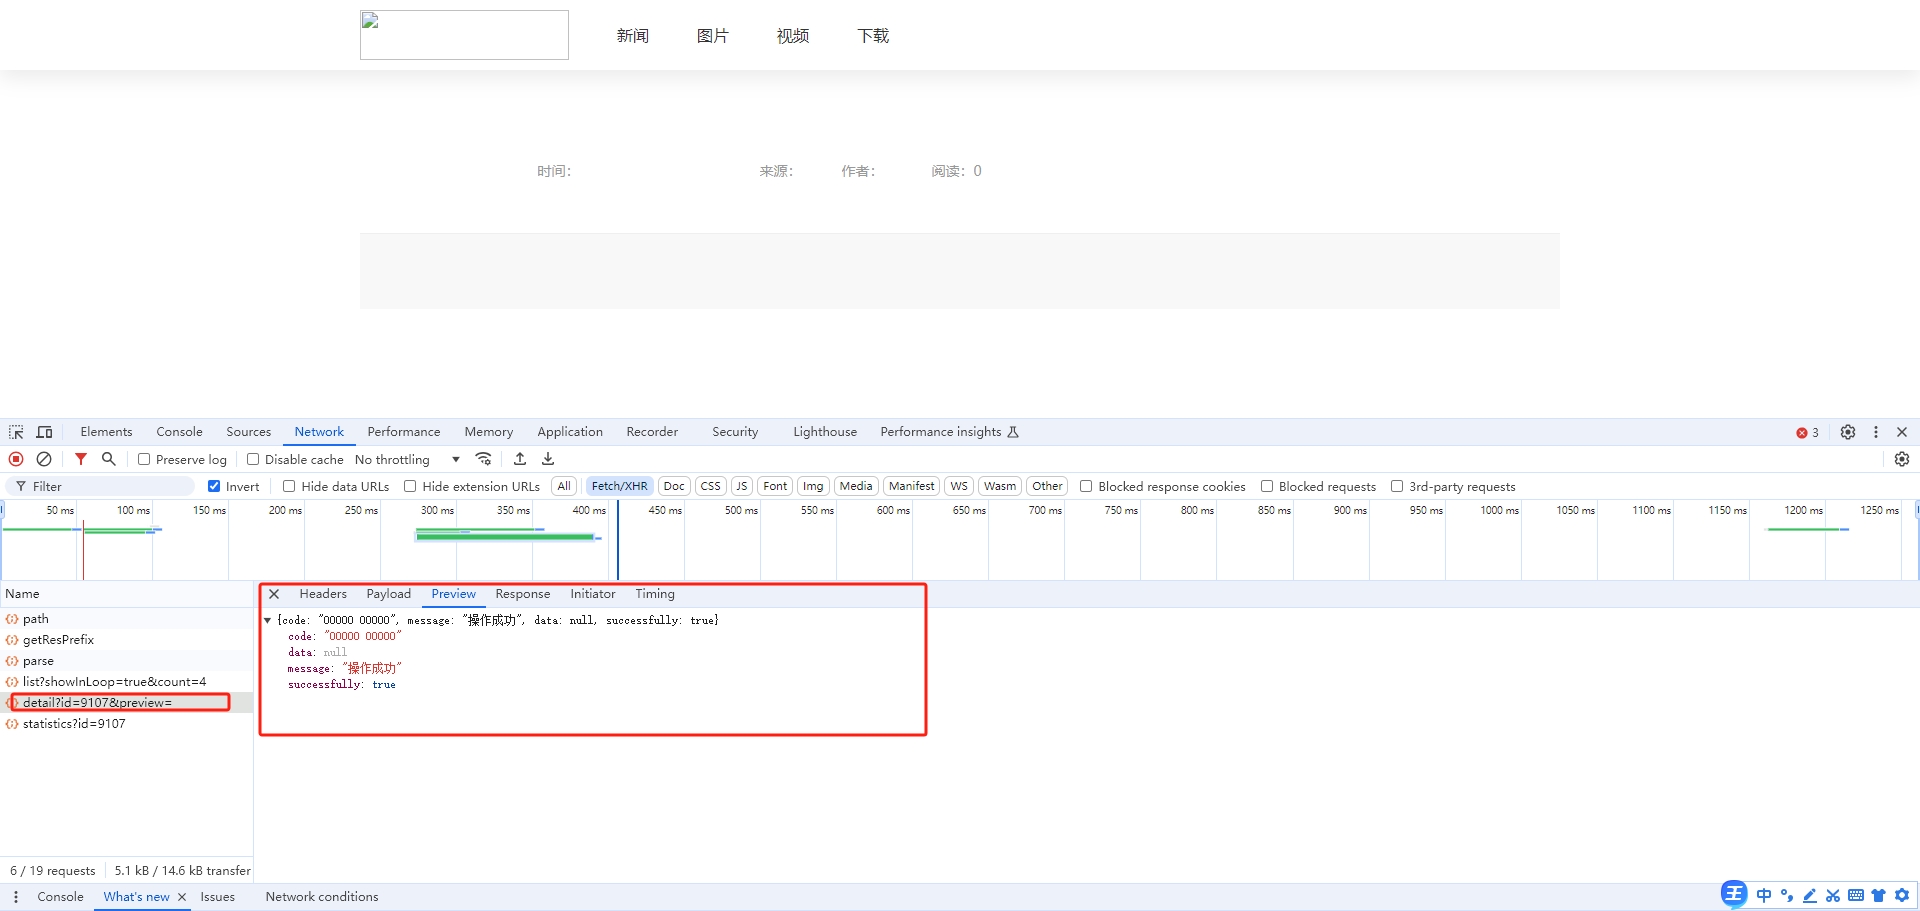Open the 下载 navigation link
Screen dimensions: 1920x911
pos(873,36)
